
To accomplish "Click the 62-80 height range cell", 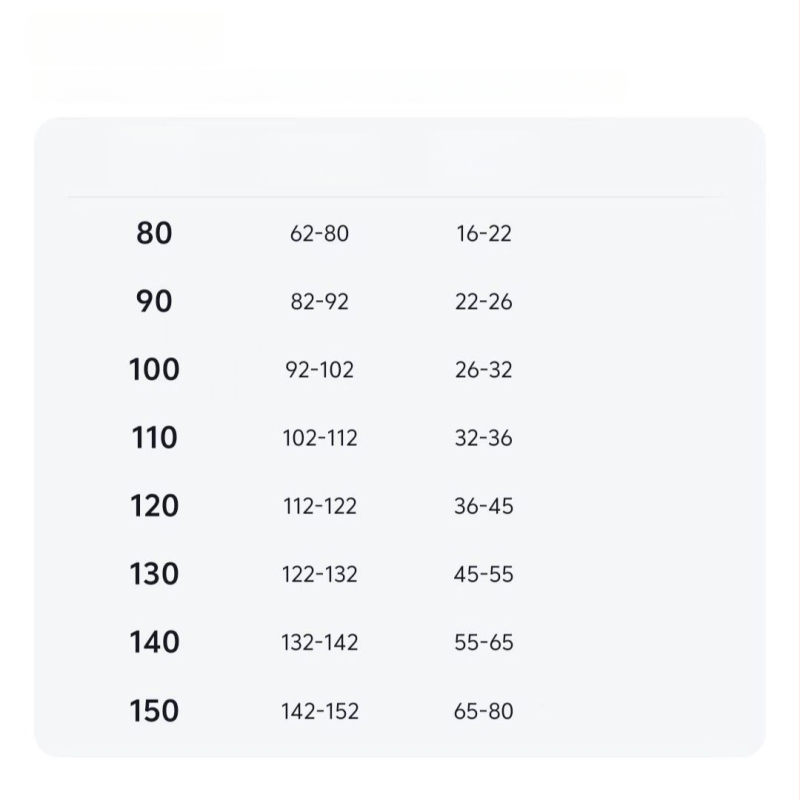I will [x=319, y=234].
